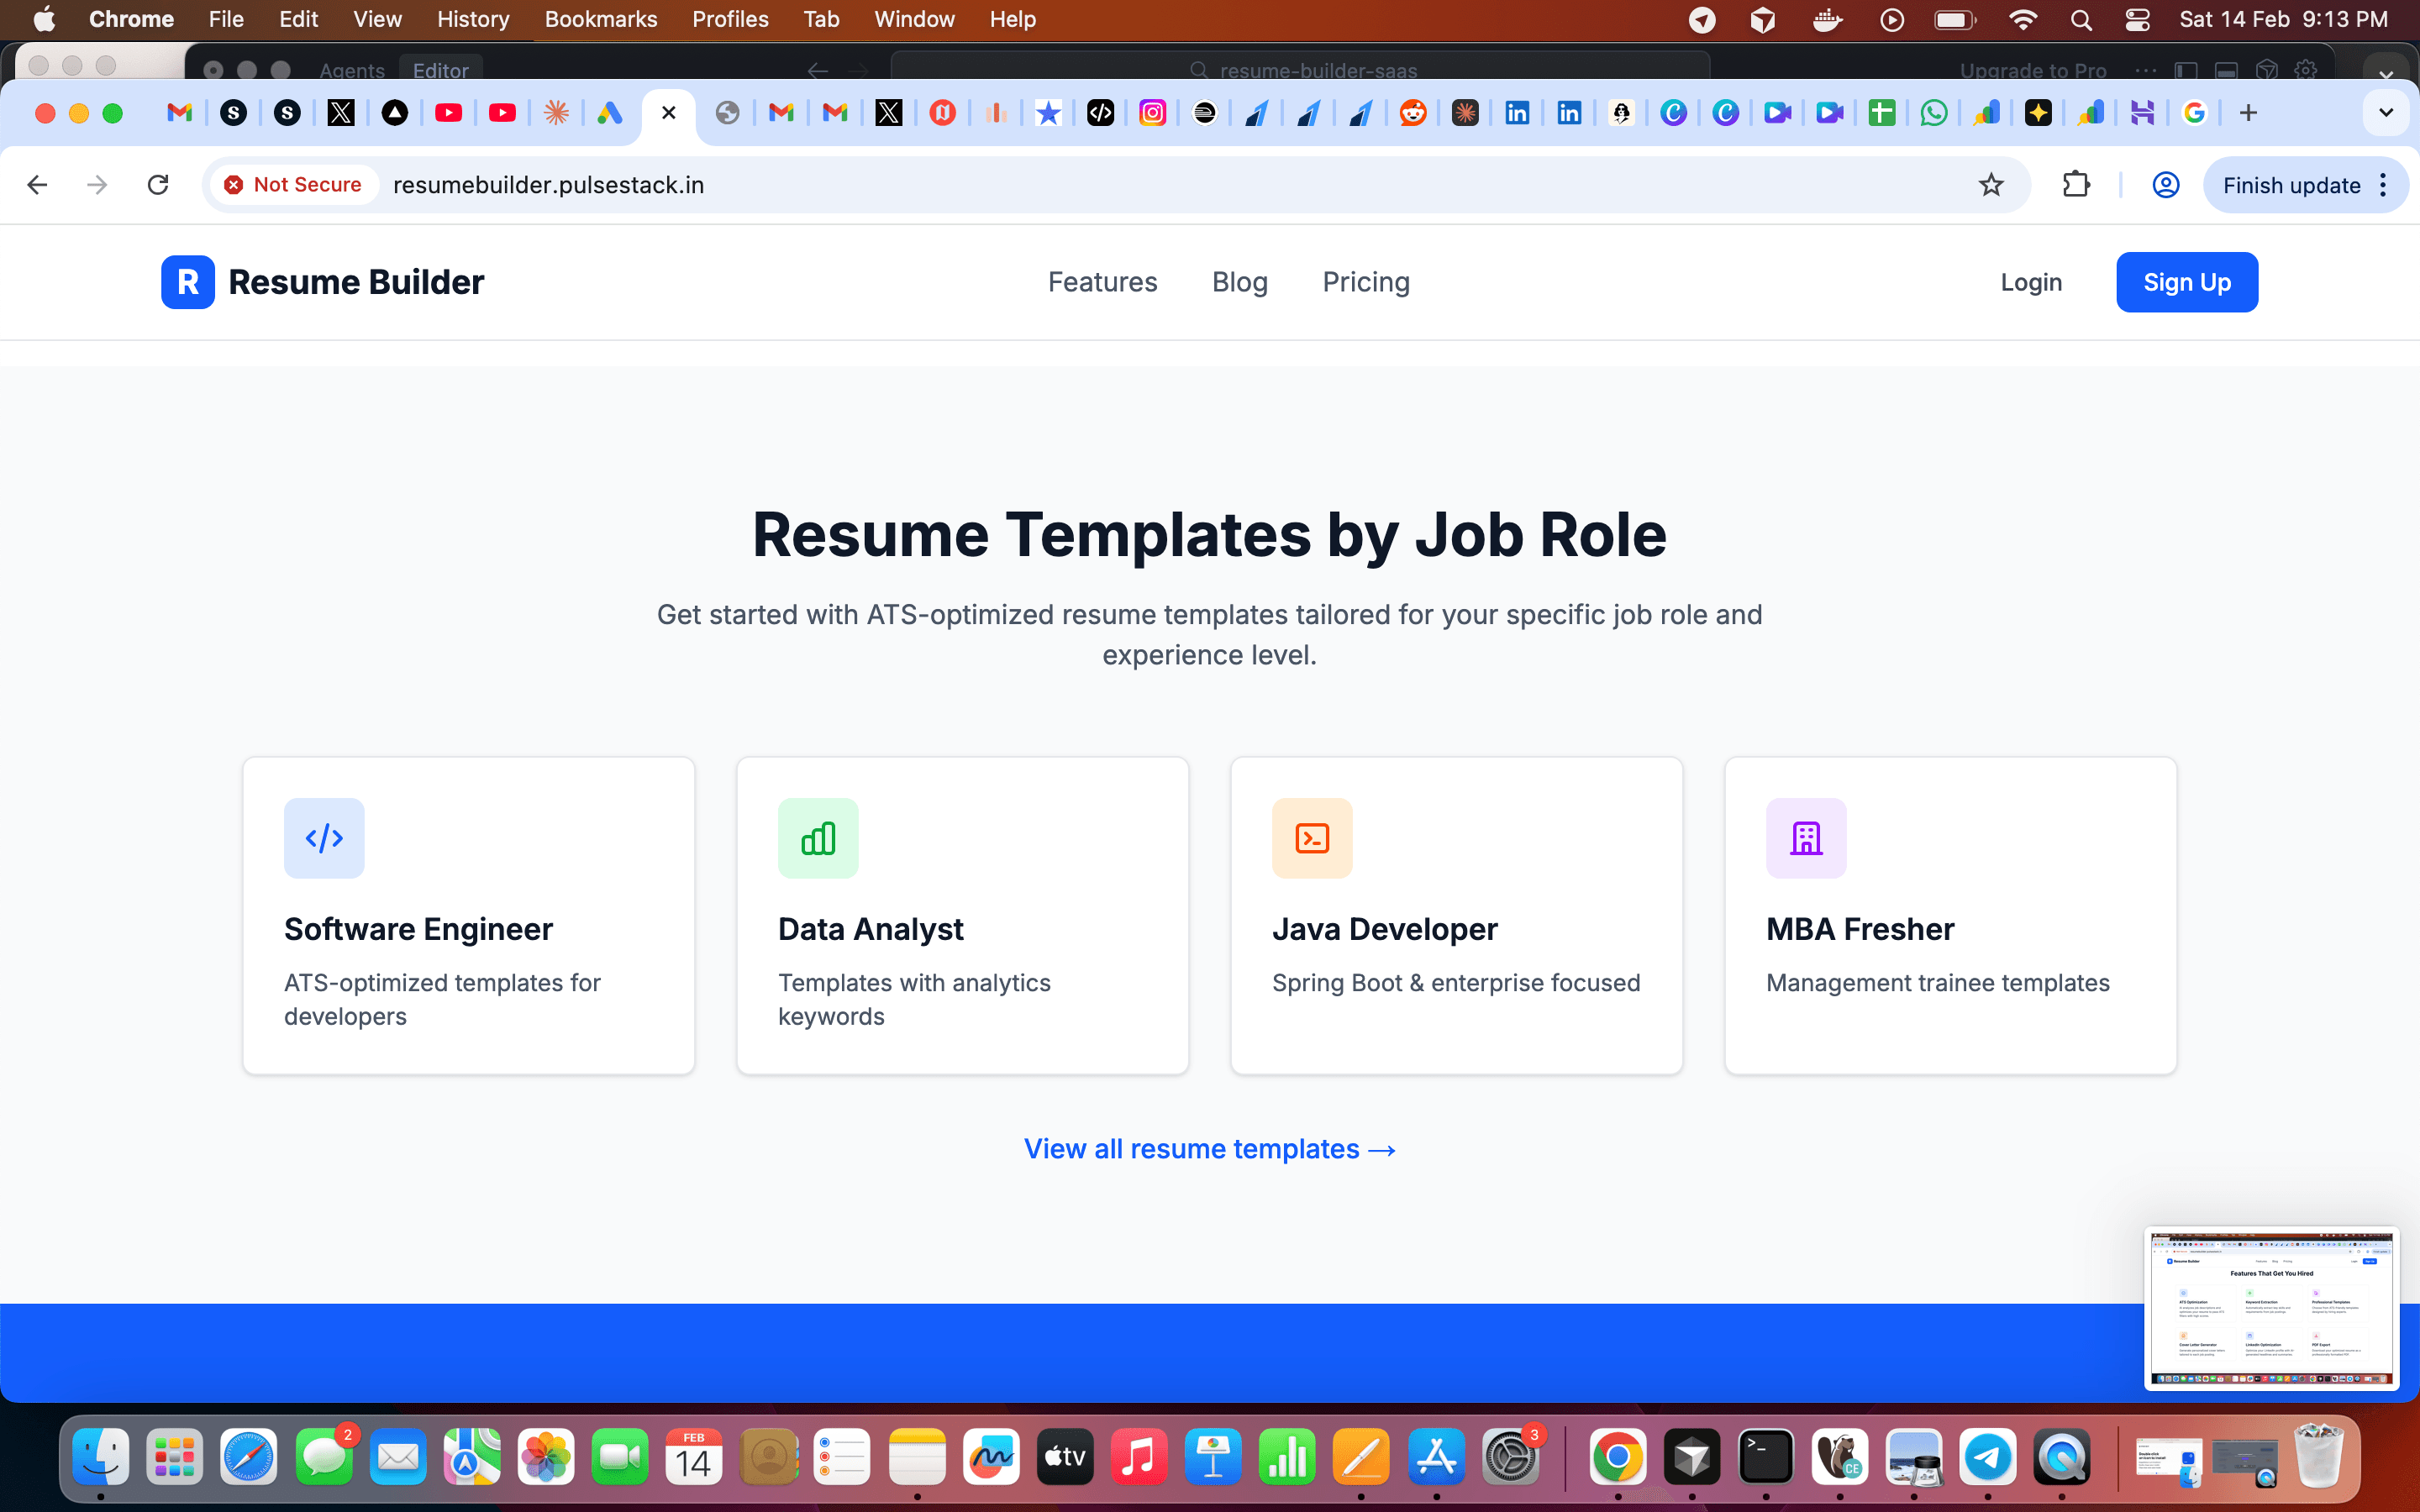Viewport: 2420px width, 1512px height.
Task: Open Gmail from the bookmarks bar
Action: tap(180, 112)
